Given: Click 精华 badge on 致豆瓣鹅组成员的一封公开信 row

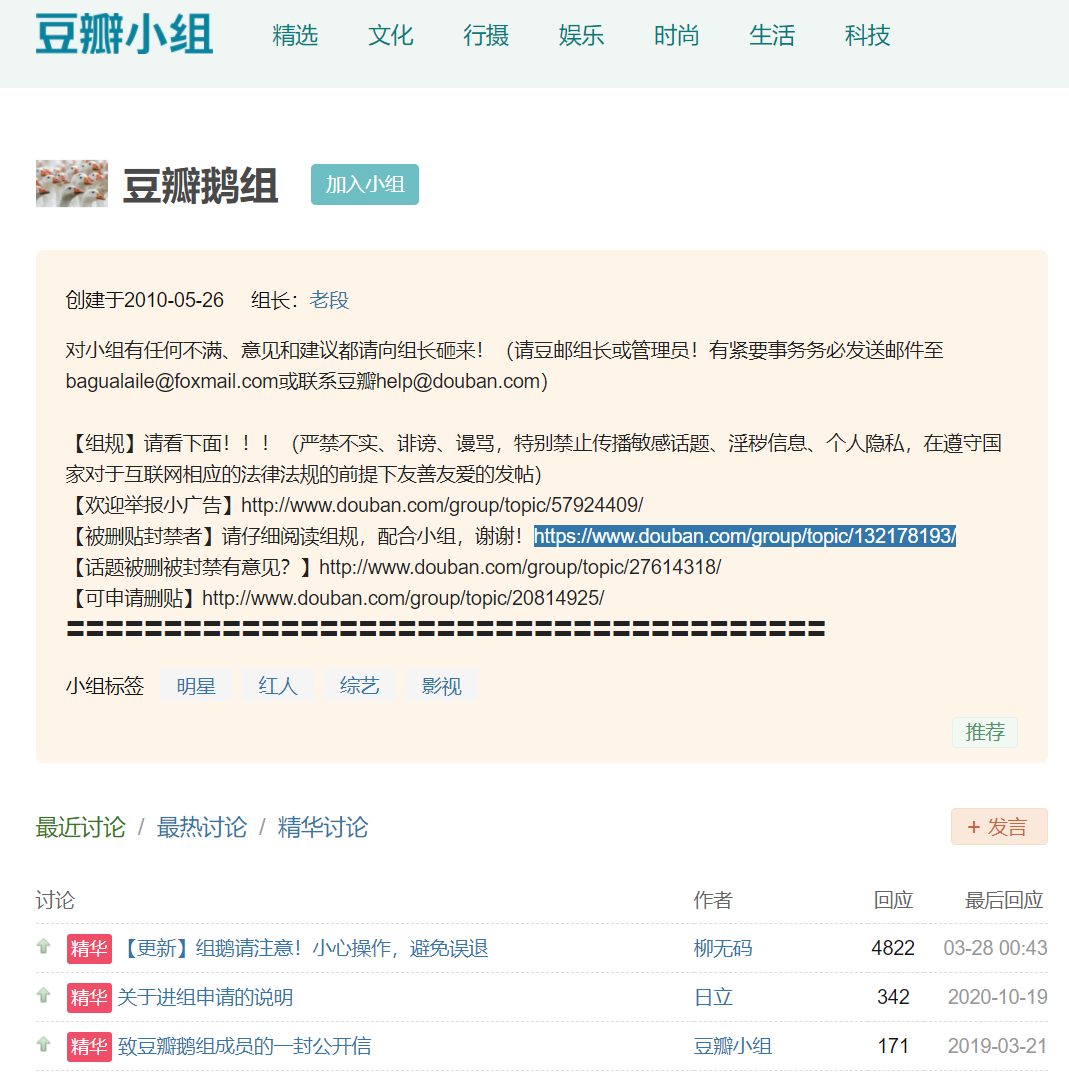Looking at the screenshot, I should coord(89,1046).
